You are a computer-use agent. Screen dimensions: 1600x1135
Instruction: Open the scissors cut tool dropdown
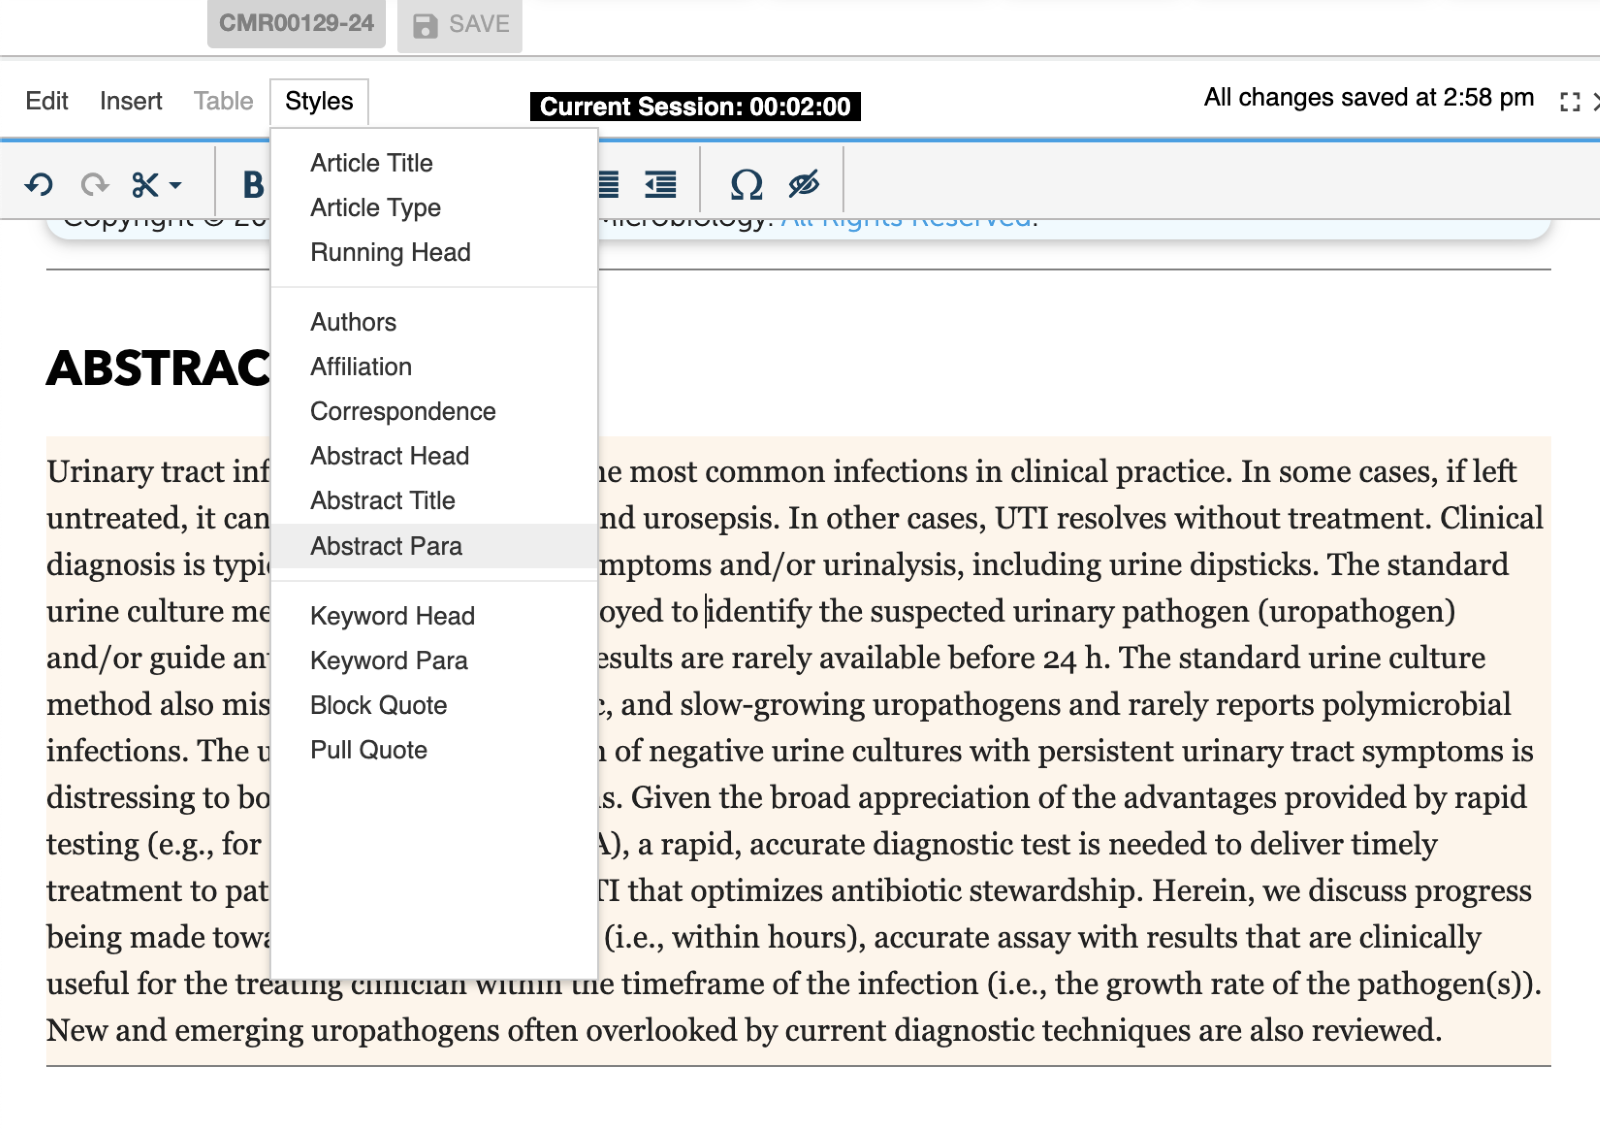pos(156,184)
